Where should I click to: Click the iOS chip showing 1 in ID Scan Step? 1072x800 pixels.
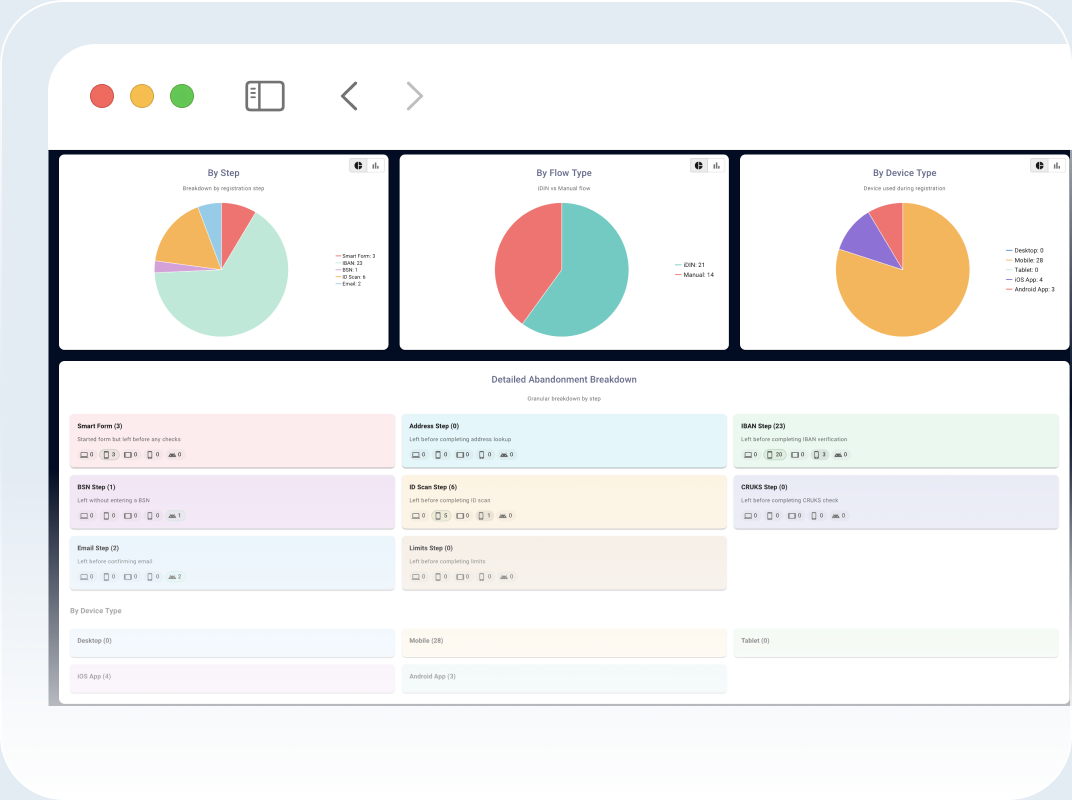point(484,516)
